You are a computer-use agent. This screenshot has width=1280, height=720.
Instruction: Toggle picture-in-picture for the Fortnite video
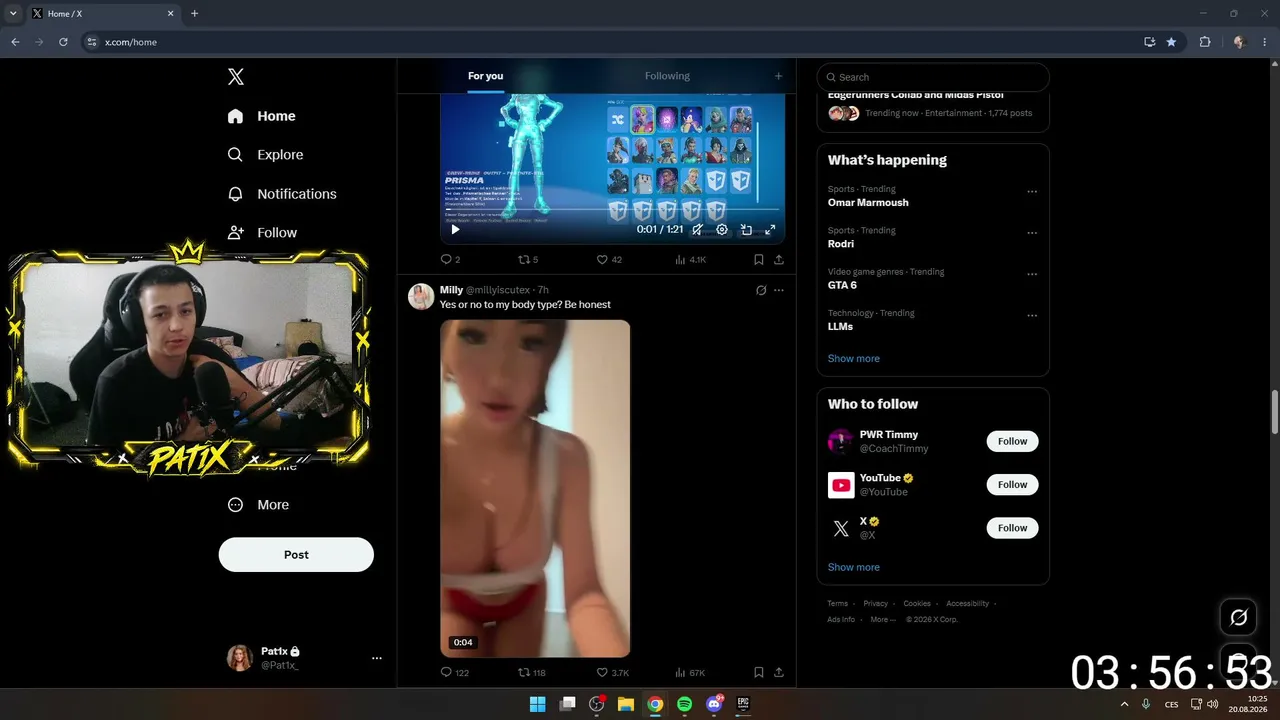tap(746, 230)
